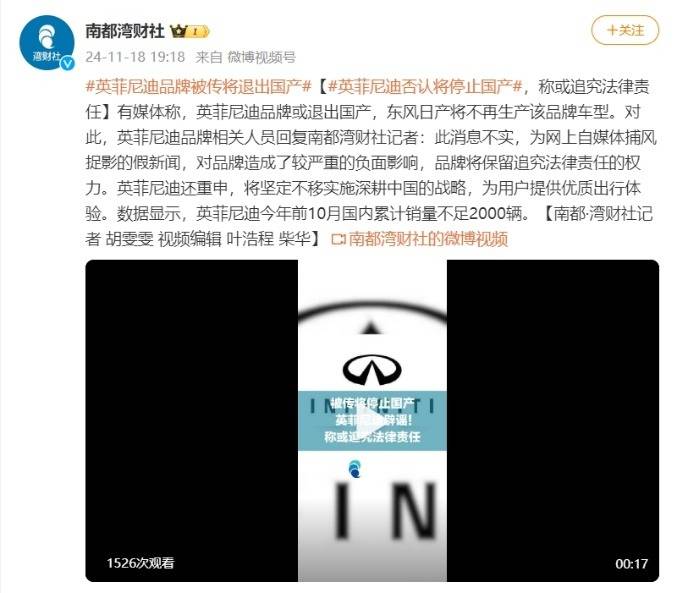Screen dimensions: 677x593
Task: Click the 00:17 video duration label
Action: [x=631, y=564]
